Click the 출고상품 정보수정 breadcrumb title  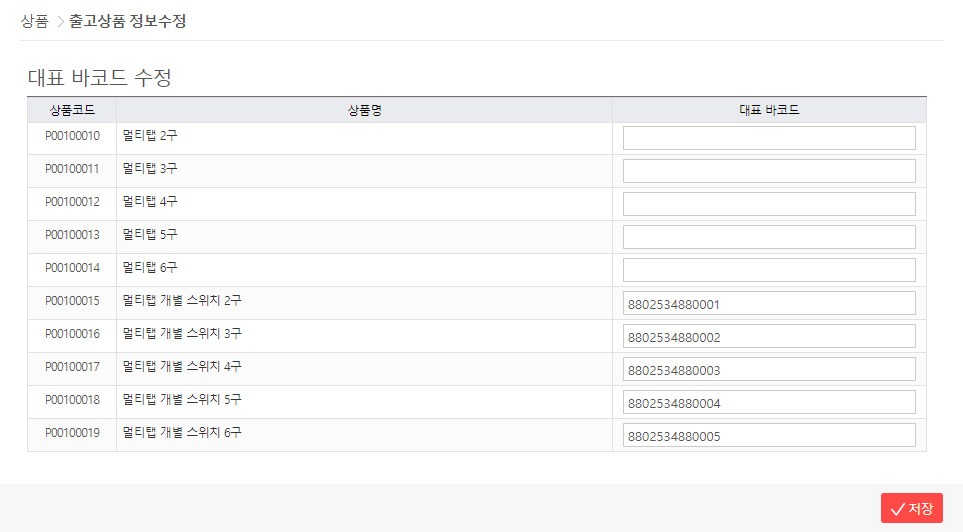coord(127,21)
